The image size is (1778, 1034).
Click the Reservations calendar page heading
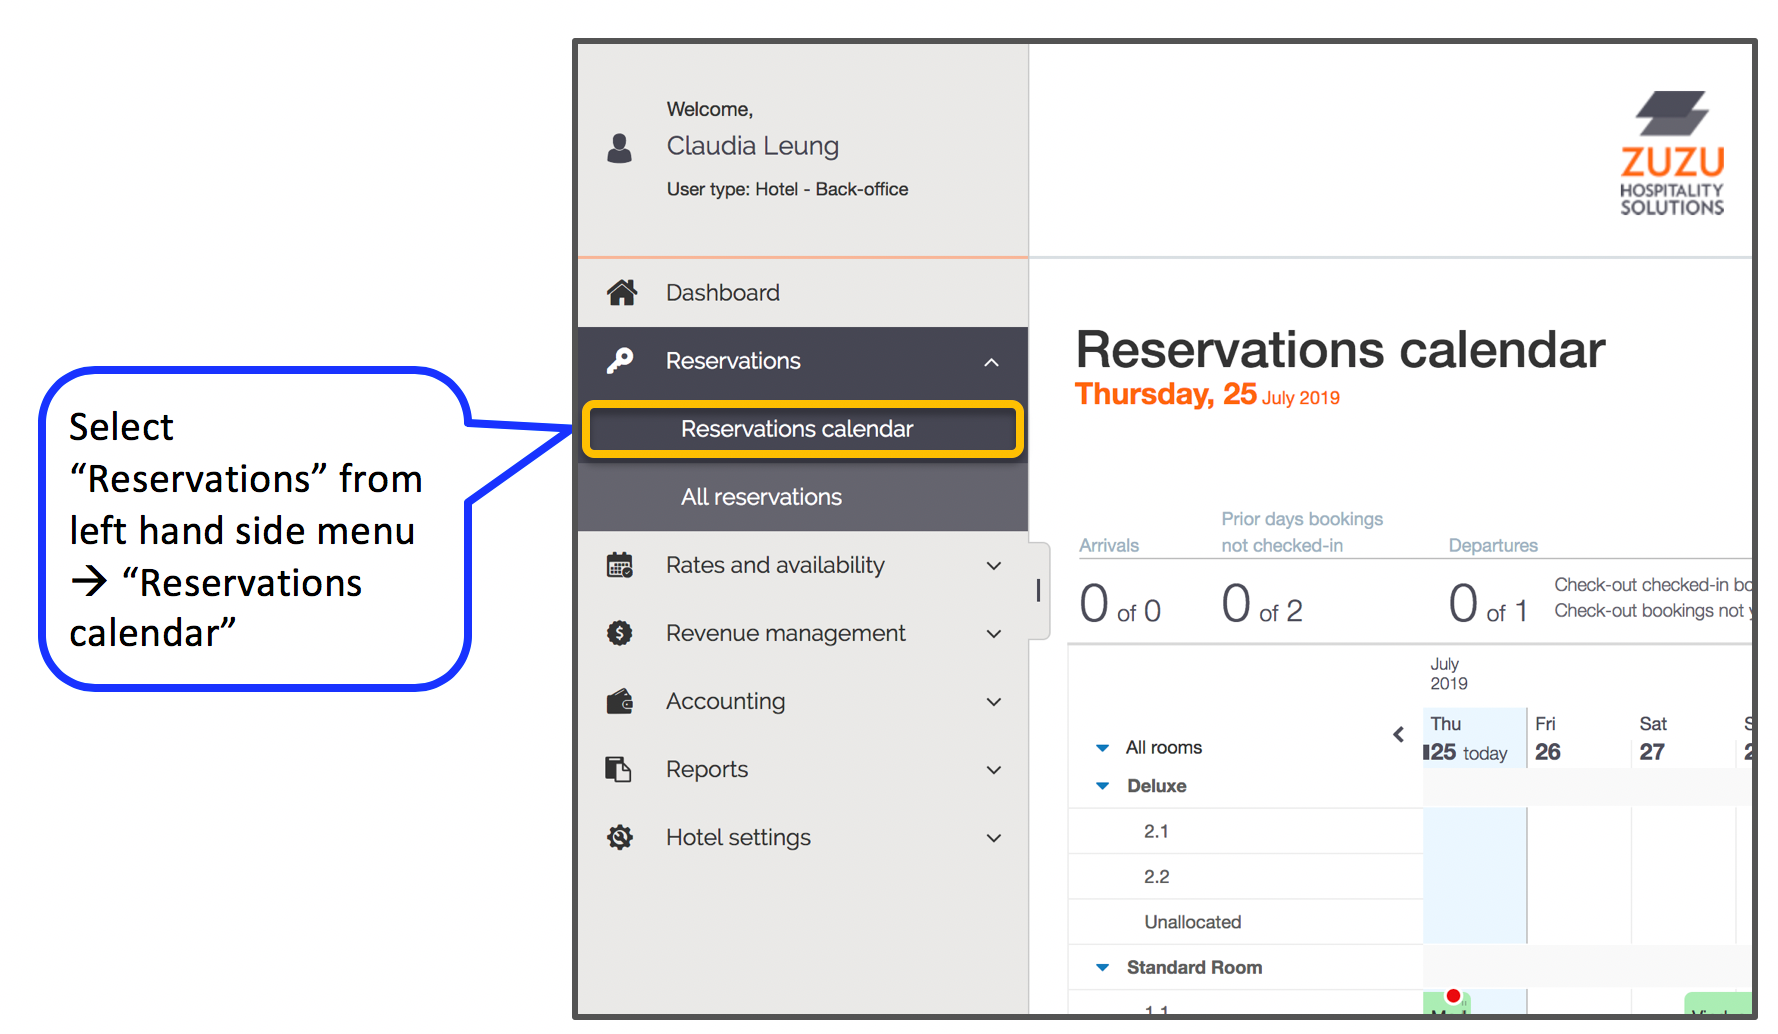coord(1340,350)
